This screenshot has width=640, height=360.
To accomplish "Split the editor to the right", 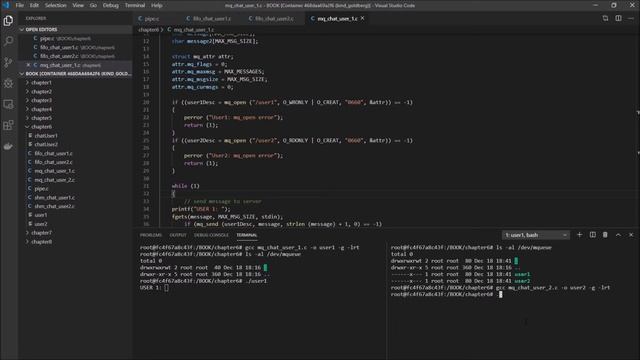I will [618, 18].
